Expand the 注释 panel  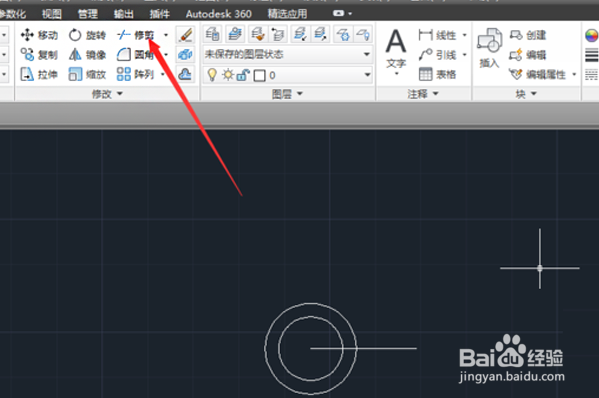point(423,94)
